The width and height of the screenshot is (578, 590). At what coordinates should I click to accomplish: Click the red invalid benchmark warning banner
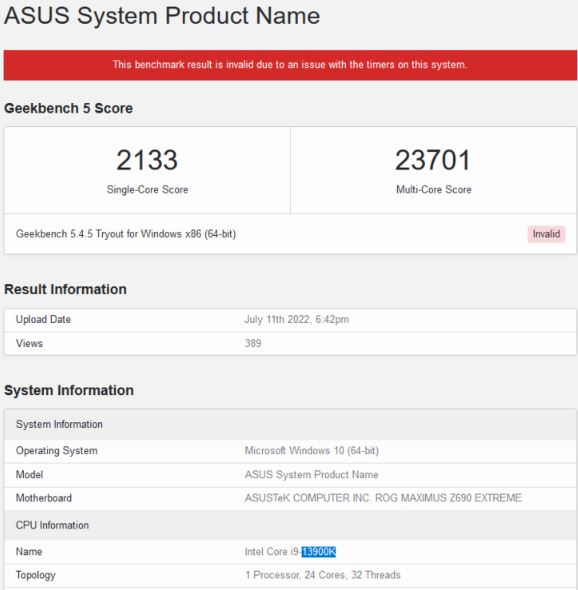point(290,65)
